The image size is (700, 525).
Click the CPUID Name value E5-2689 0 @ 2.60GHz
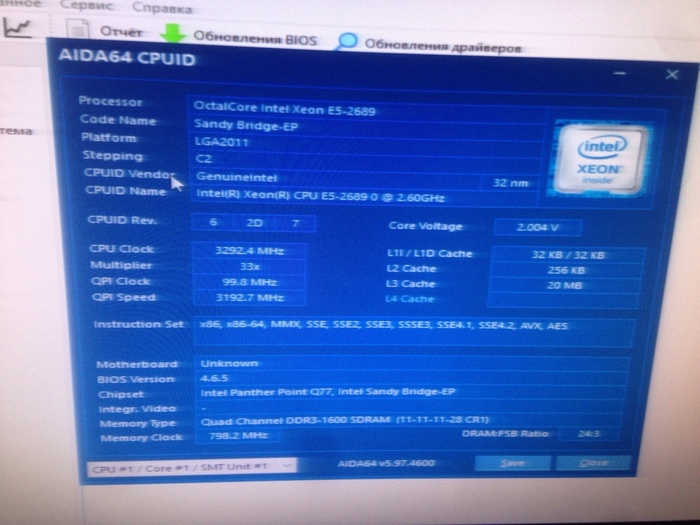click(x=320, y=195)
